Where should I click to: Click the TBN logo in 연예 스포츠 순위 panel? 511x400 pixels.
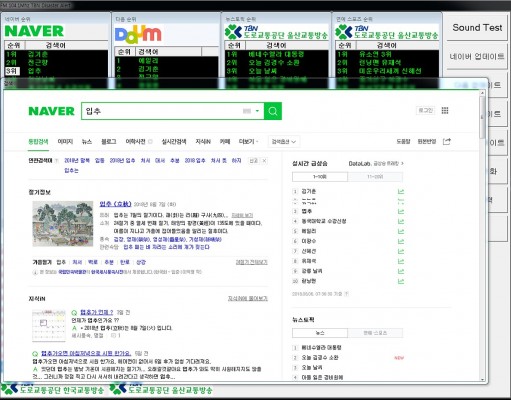(x=387, y=32)
